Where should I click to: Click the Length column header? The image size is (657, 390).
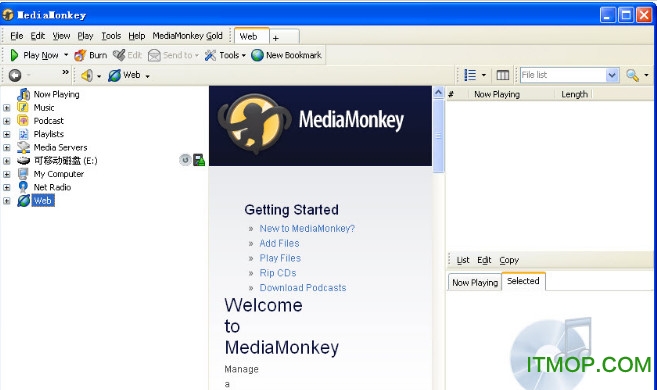point(574,95)
